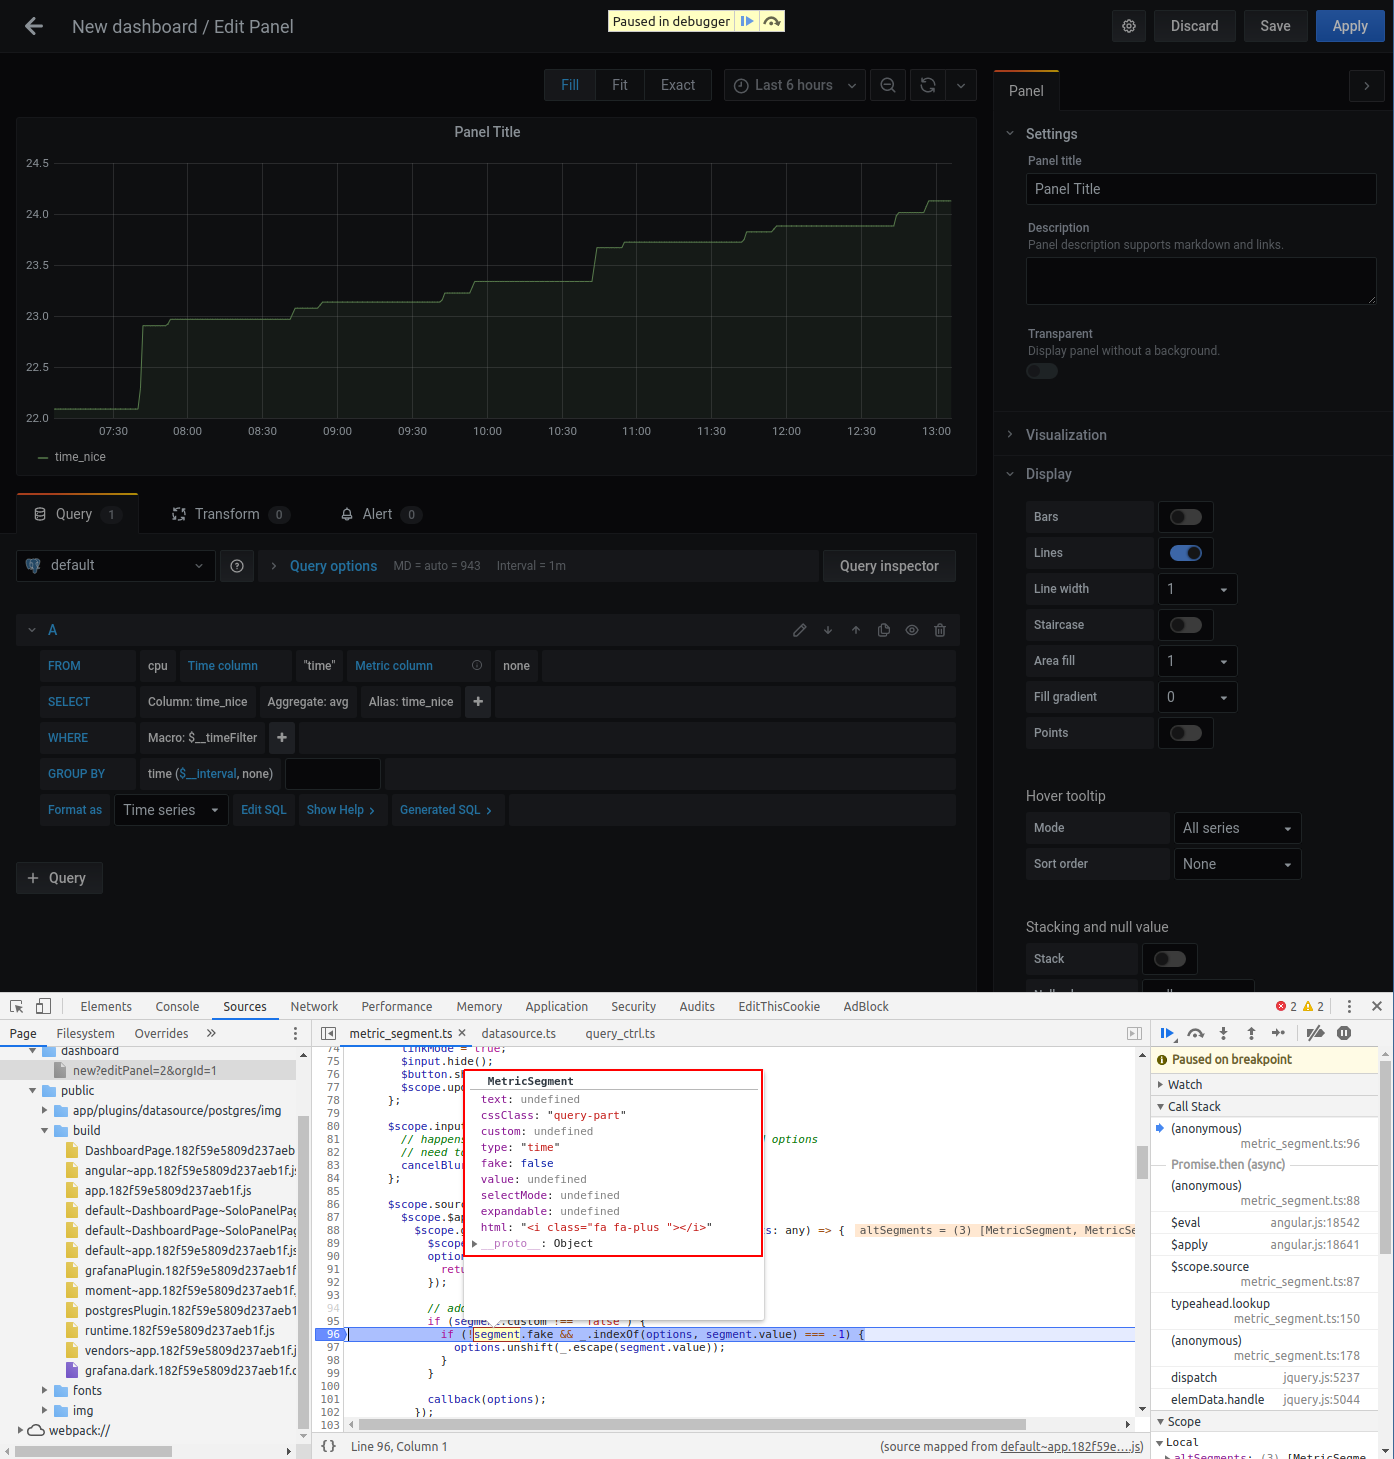The width and height of the screenshot is (1394, 1459).
Task: Open the Console tab in DevTools
Action: coord(177,1006)
